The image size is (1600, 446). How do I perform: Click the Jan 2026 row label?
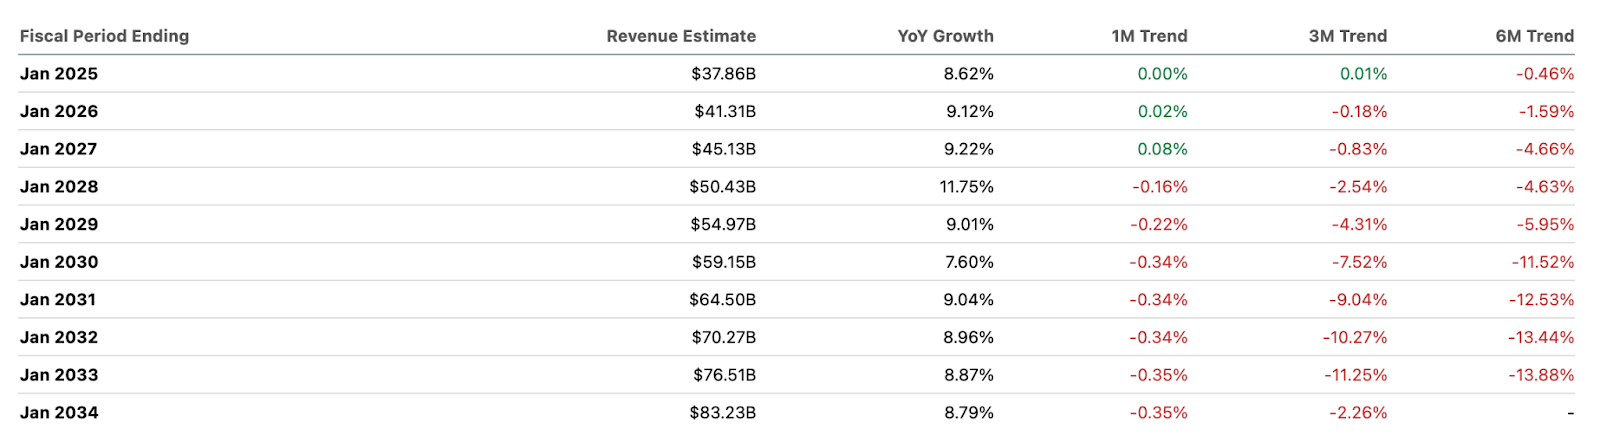point(59,111)
